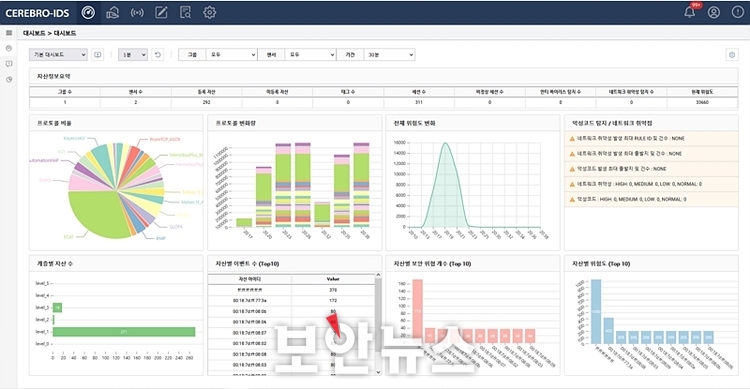Click the 그룹 수 column header
The height and width of the screenshot is (389, 750).
pos(65,91)
